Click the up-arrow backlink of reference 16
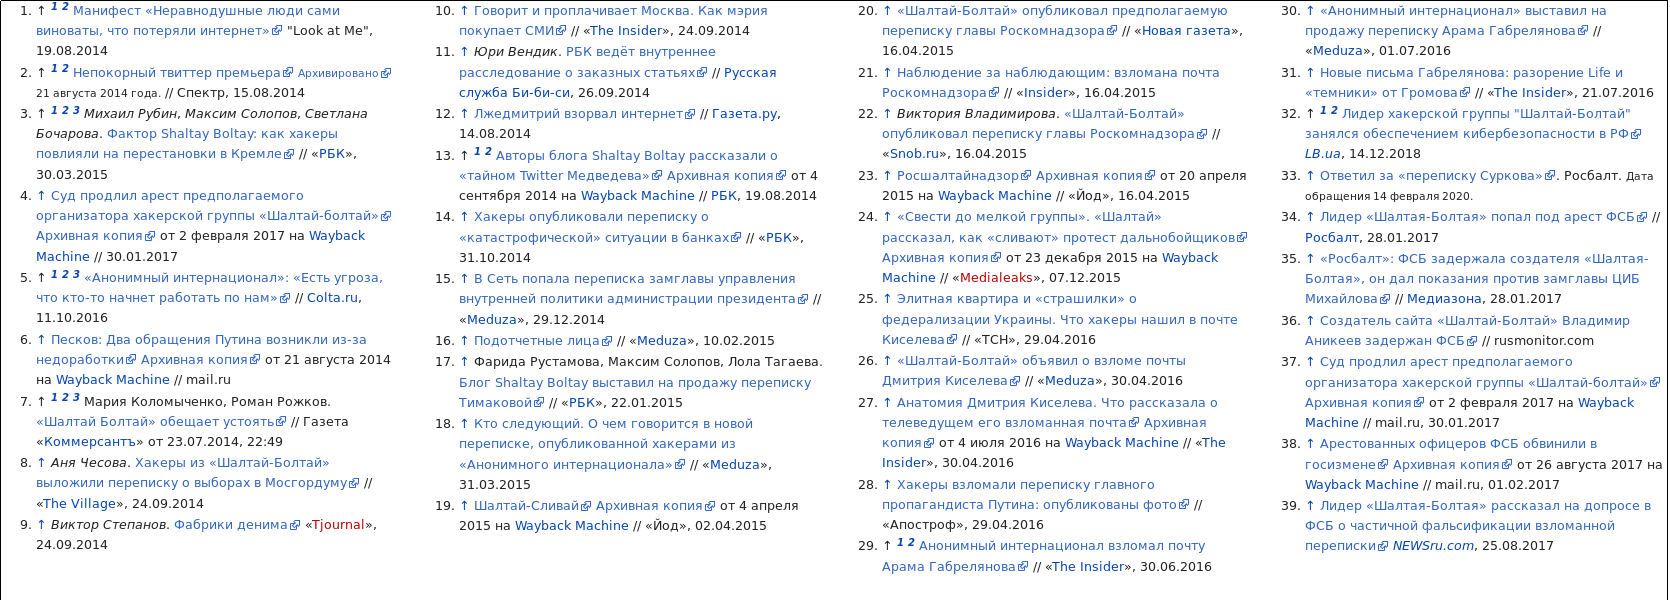 (464, 341)
